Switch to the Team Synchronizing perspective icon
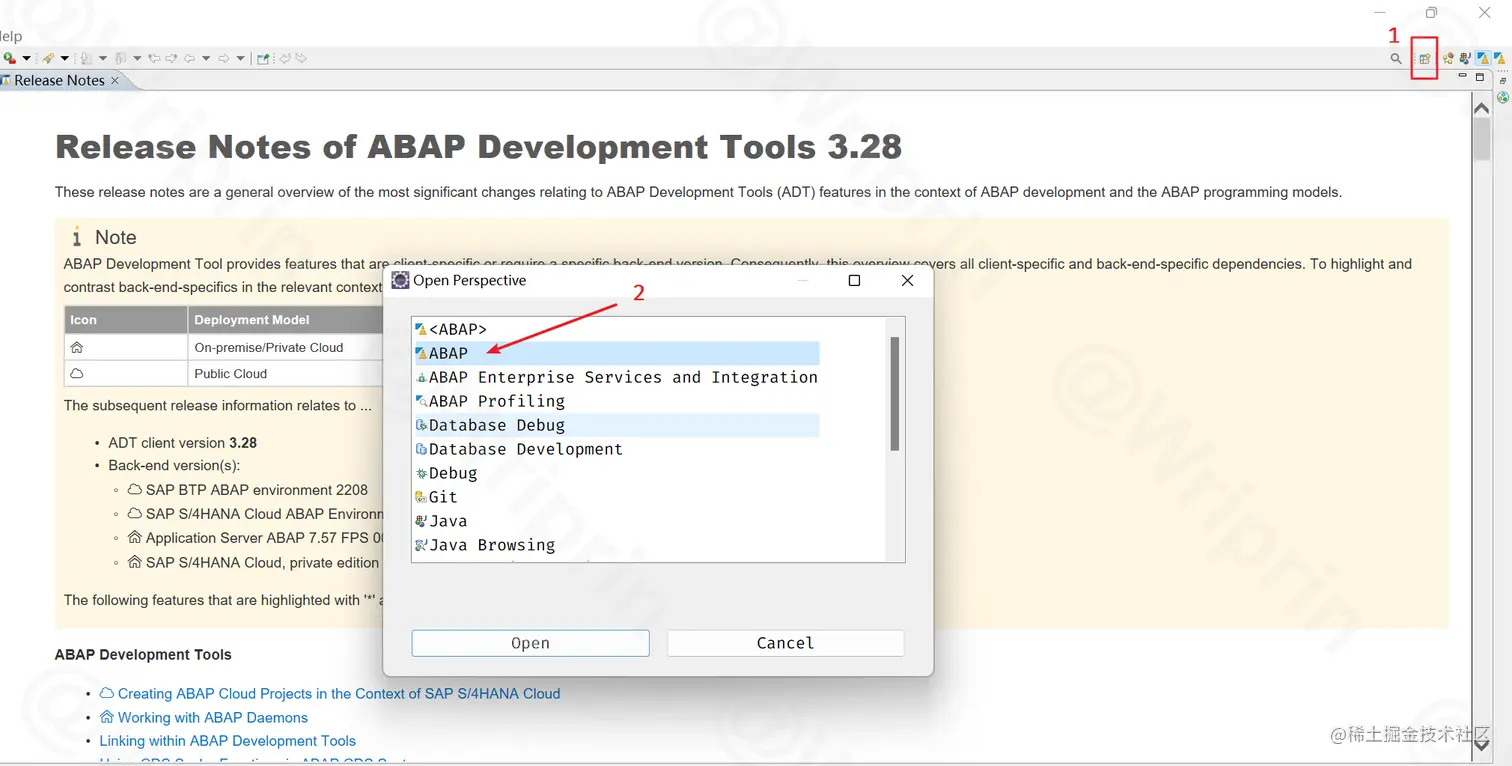This screenshot has width=1512, height=766. (1448, 58)
